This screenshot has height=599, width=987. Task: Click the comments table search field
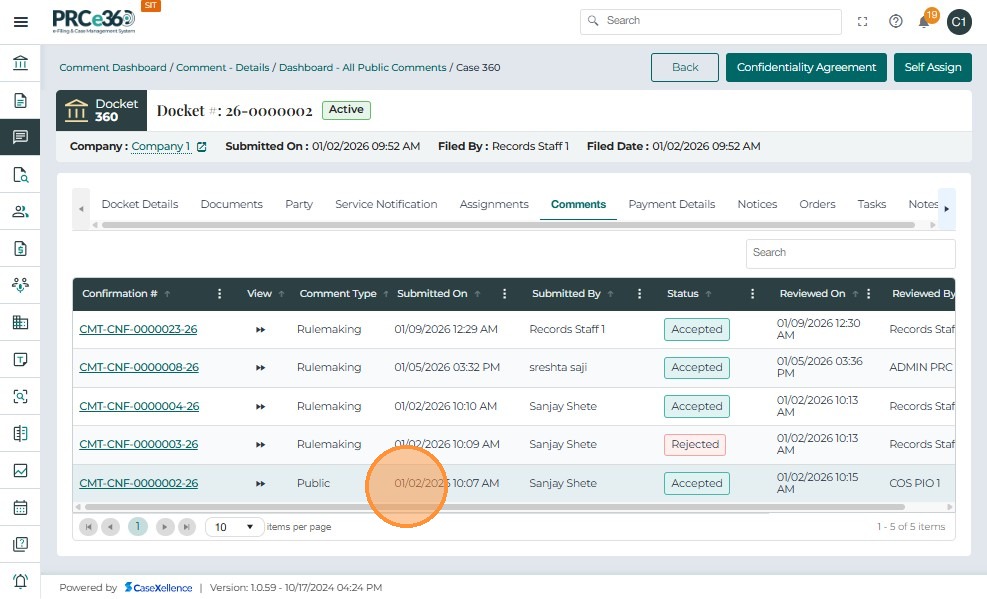tap(850, 253)
